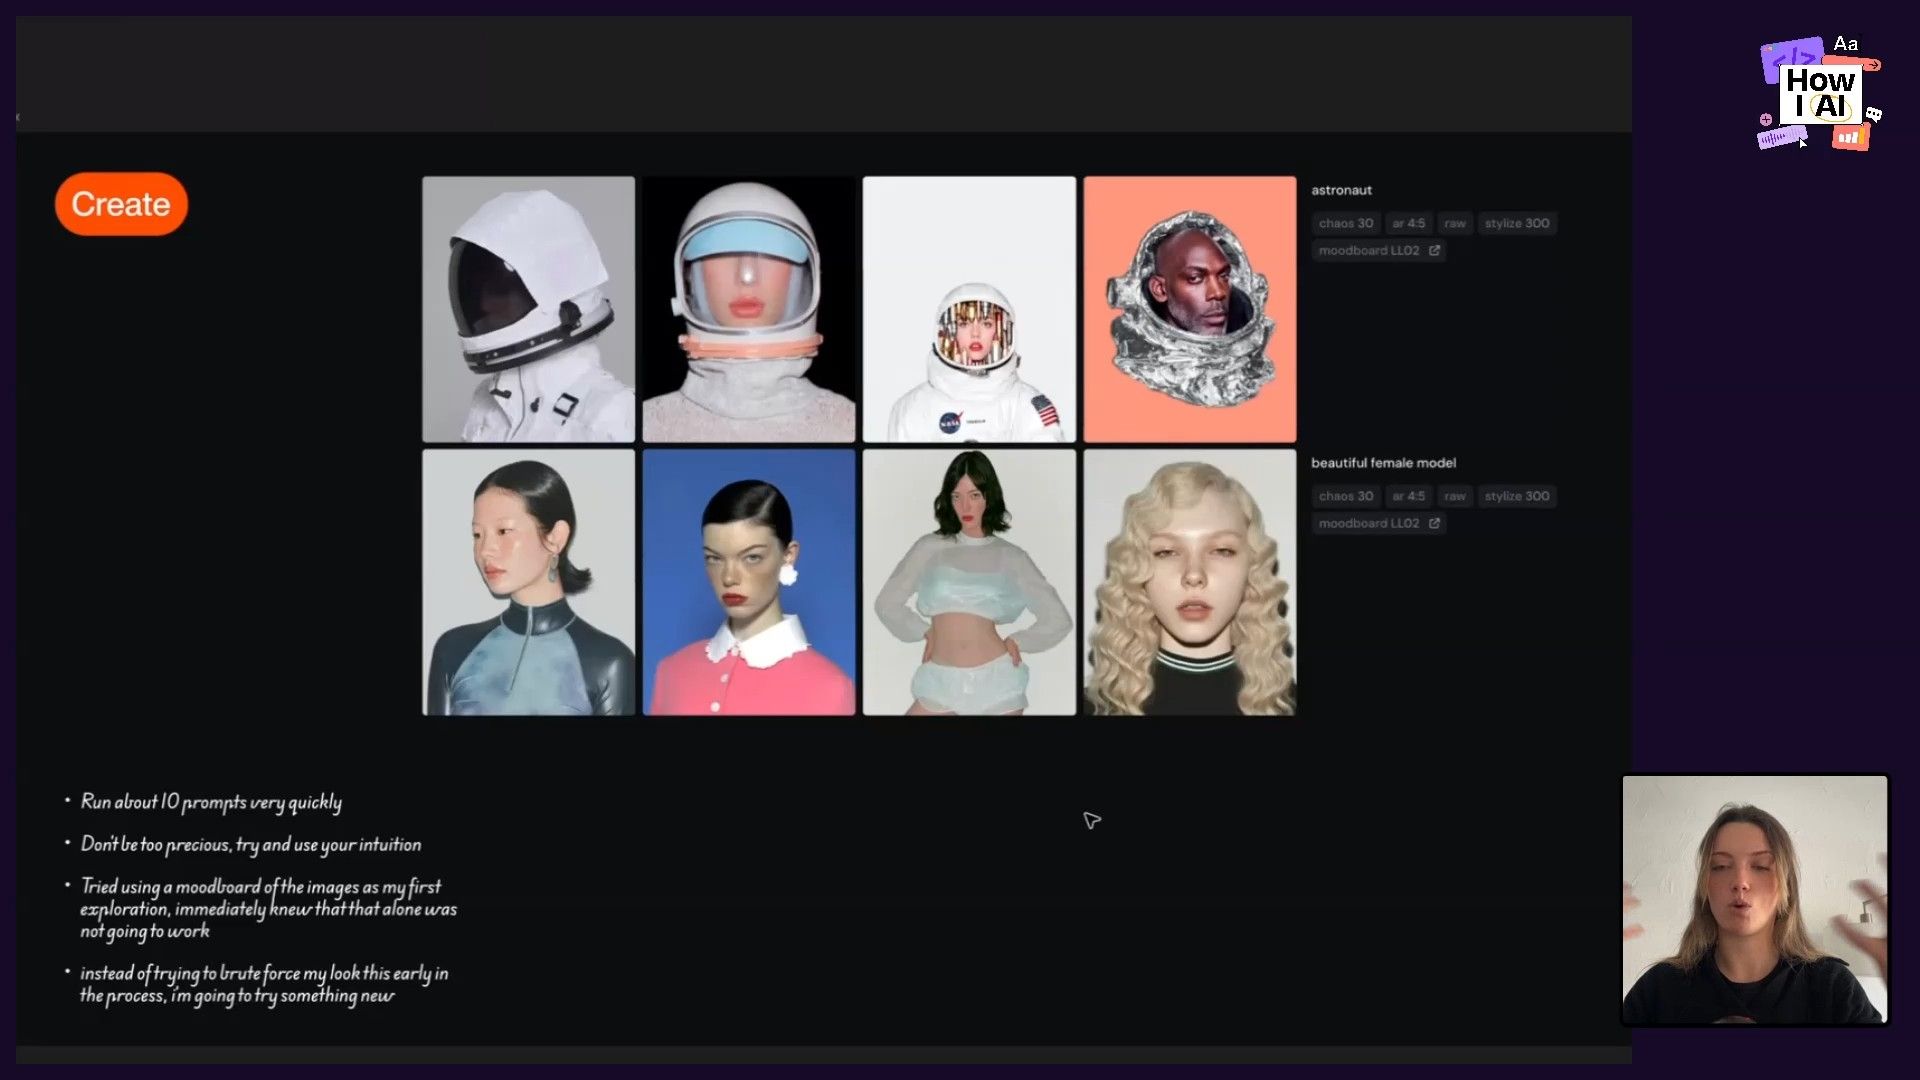The image size is (1920, 1080).
Task: Click the orange Create button
Action: tap(121, 204)
